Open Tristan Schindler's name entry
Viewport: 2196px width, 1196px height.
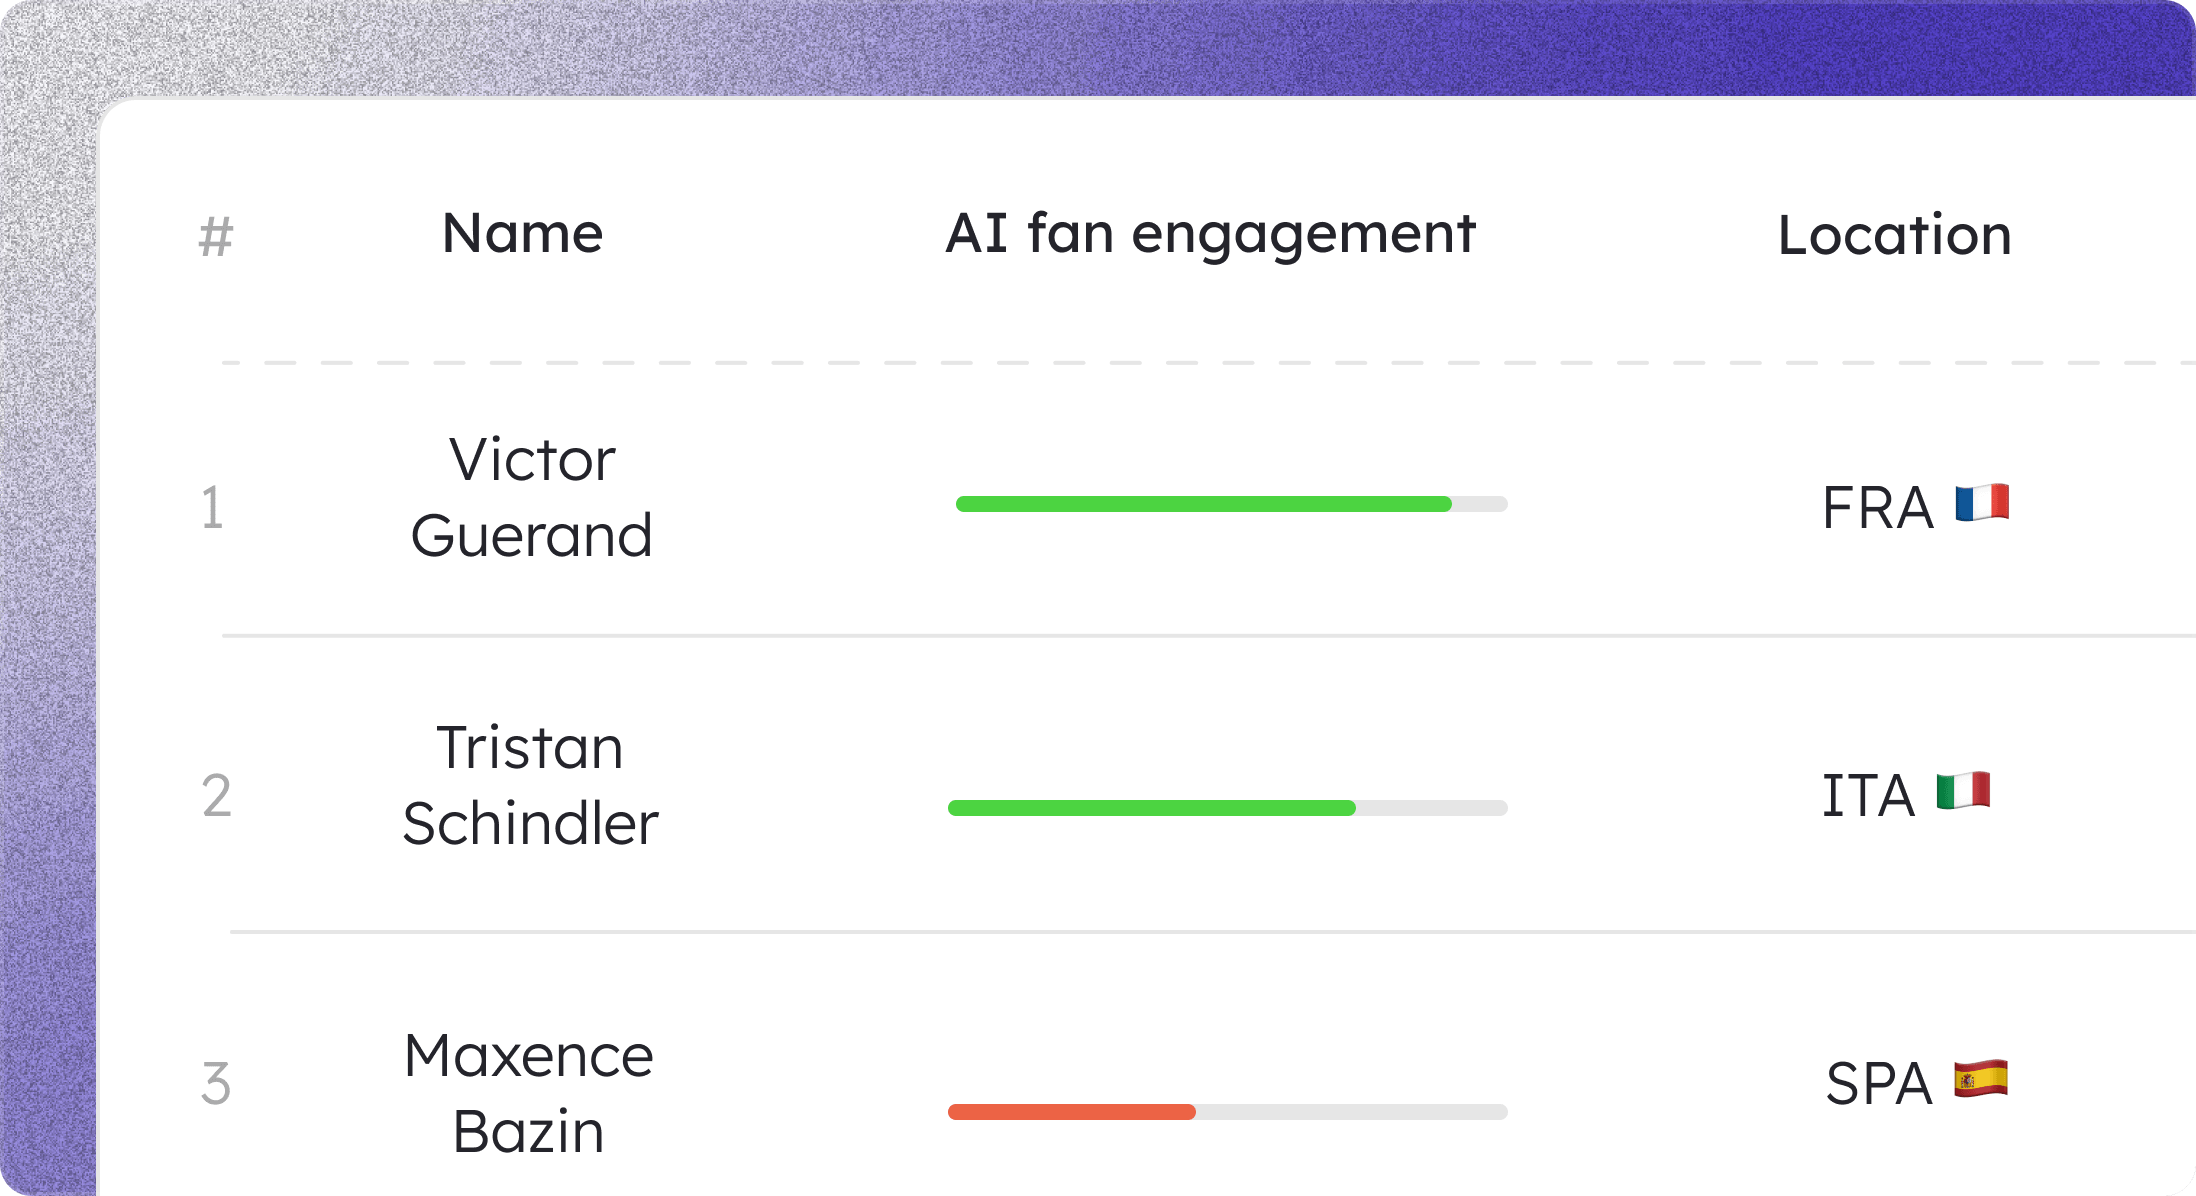[530, 785]
